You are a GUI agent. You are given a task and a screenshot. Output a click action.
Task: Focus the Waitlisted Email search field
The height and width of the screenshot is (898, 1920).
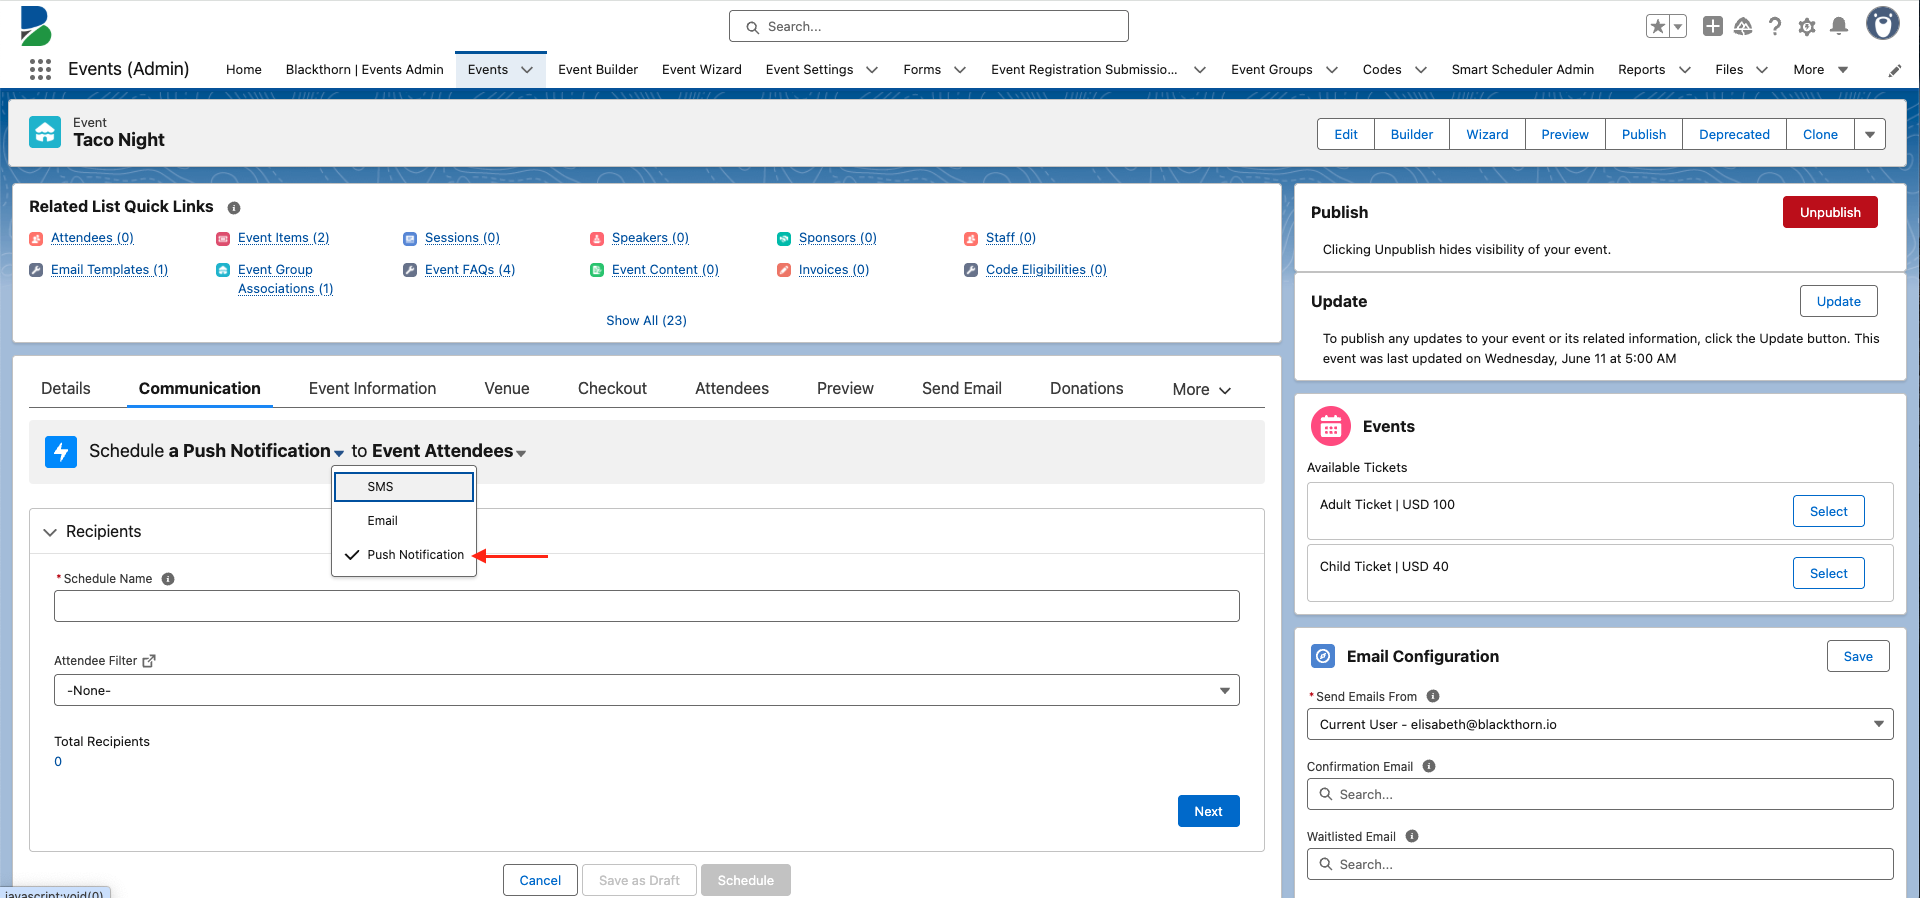point(1600,864)
